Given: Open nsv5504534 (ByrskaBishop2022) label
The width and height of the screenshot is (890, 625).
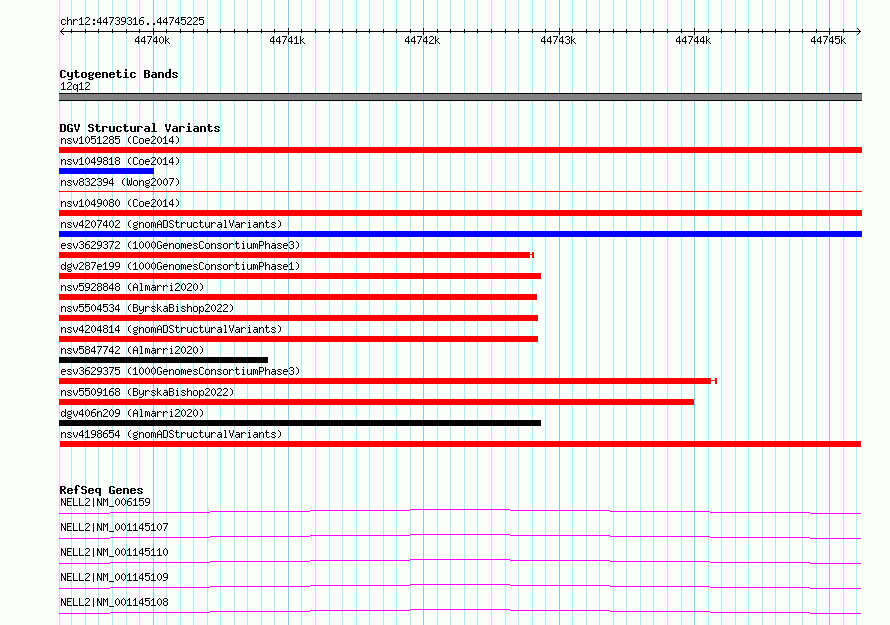Looking at the screenshot, I should pos(147,308).
